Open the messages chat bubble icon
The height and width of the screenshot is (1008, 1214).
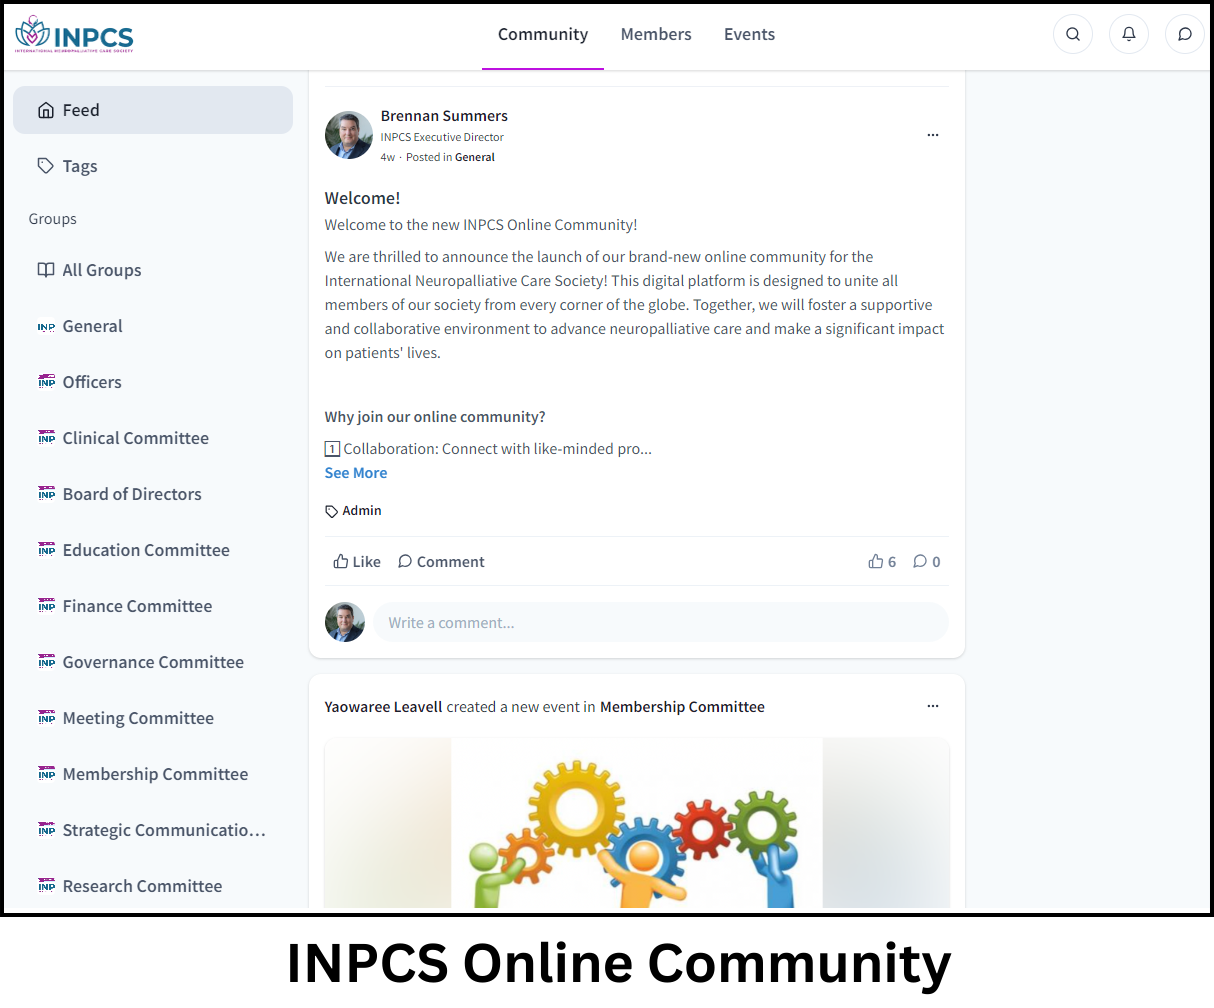pos(1185,34)
